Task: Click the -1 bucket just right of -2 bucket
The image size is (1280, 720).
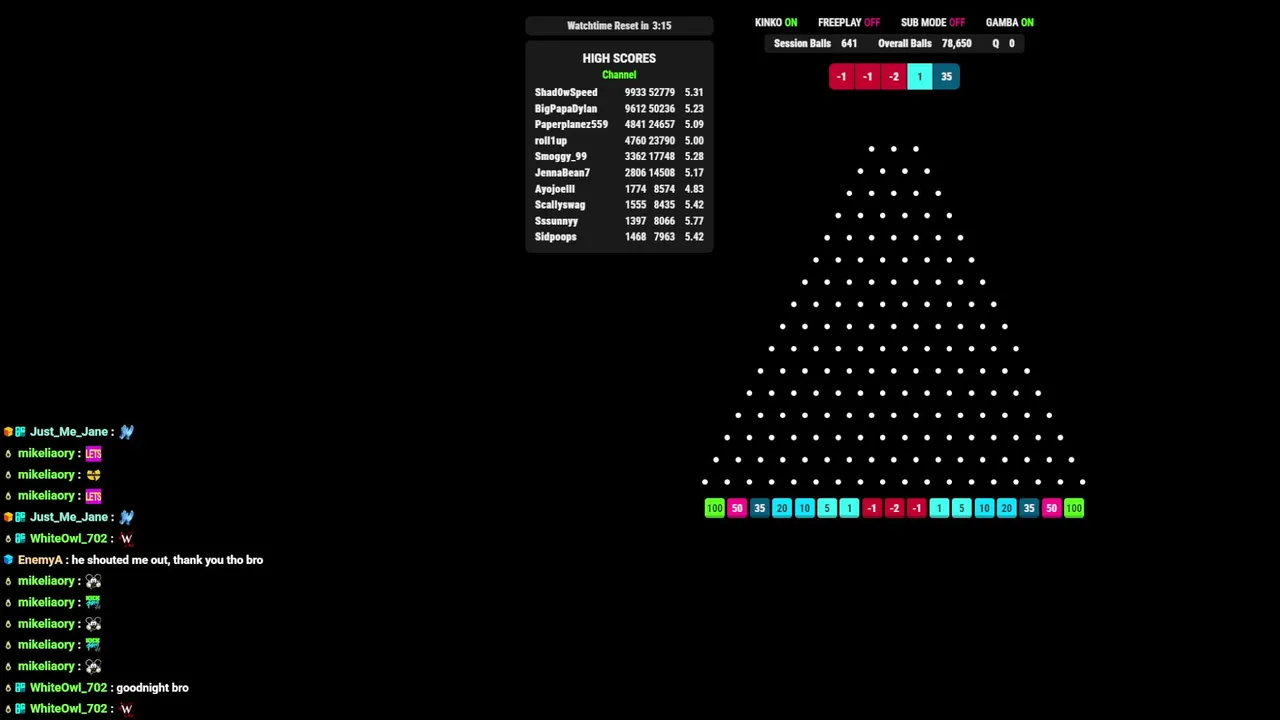Action: coord(916,508)
